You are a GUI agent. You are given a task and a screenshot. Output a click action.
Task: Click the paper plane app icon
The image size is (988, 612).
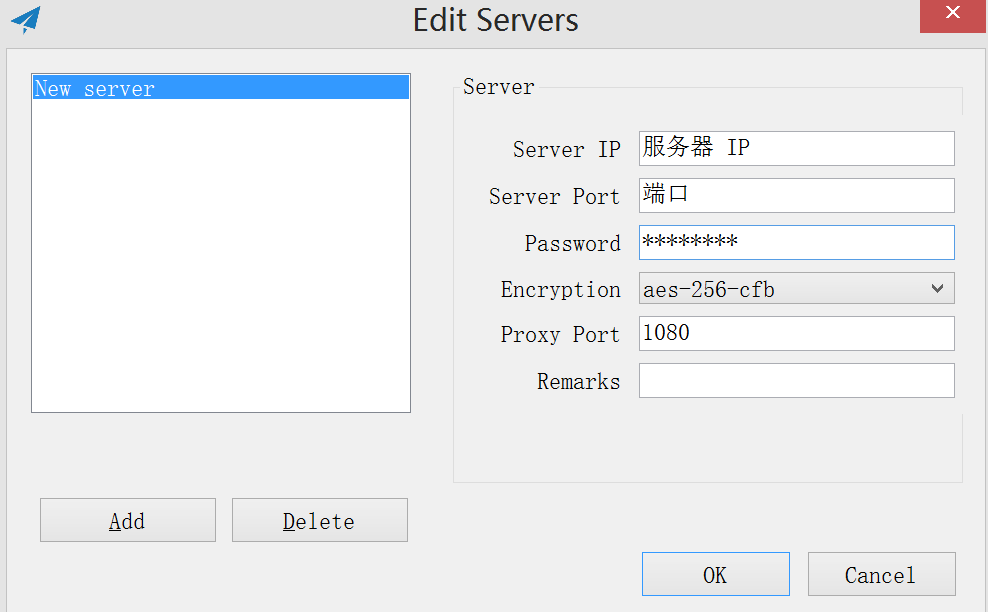[x=26, y=19]
